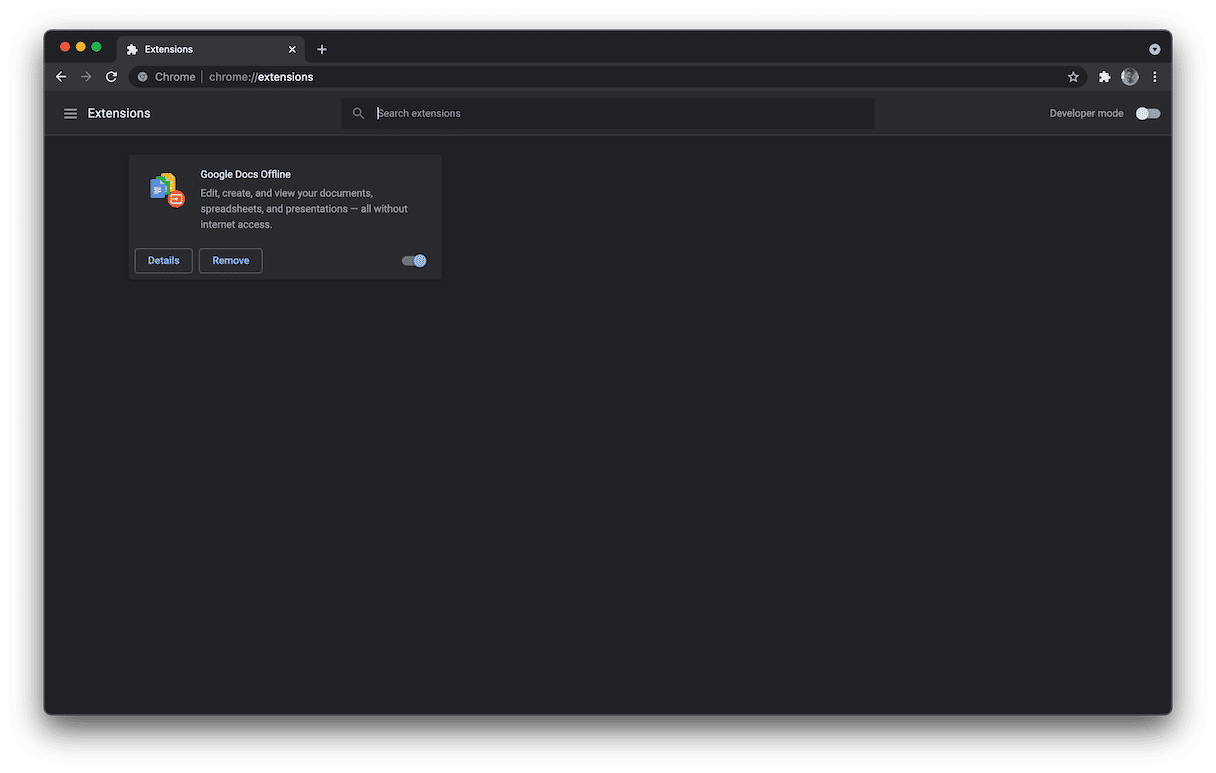Open the Extensions hamburger main menu
Viewport: 1216px width, 773px height.
click(70, 114)
